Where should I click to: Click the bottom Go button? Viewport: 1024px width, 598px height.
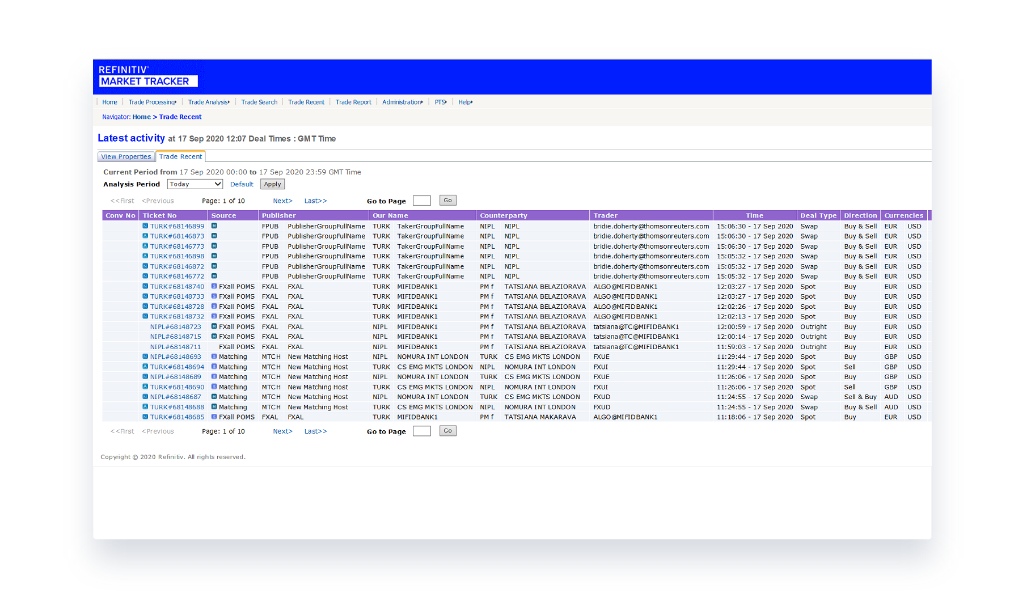[448, 431]
